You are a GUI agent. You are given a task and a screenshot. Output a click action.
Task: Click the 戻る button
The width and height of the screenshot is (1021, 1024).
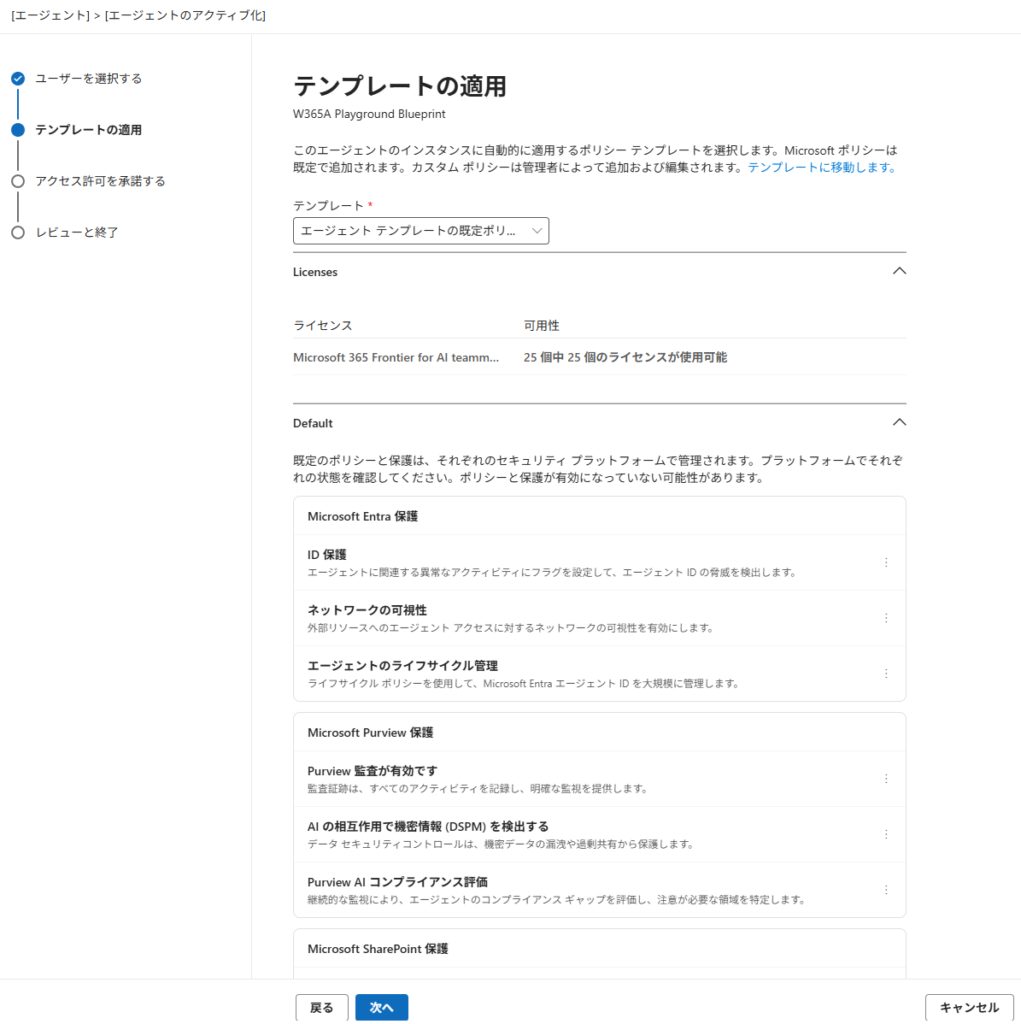click(321, 1008)
